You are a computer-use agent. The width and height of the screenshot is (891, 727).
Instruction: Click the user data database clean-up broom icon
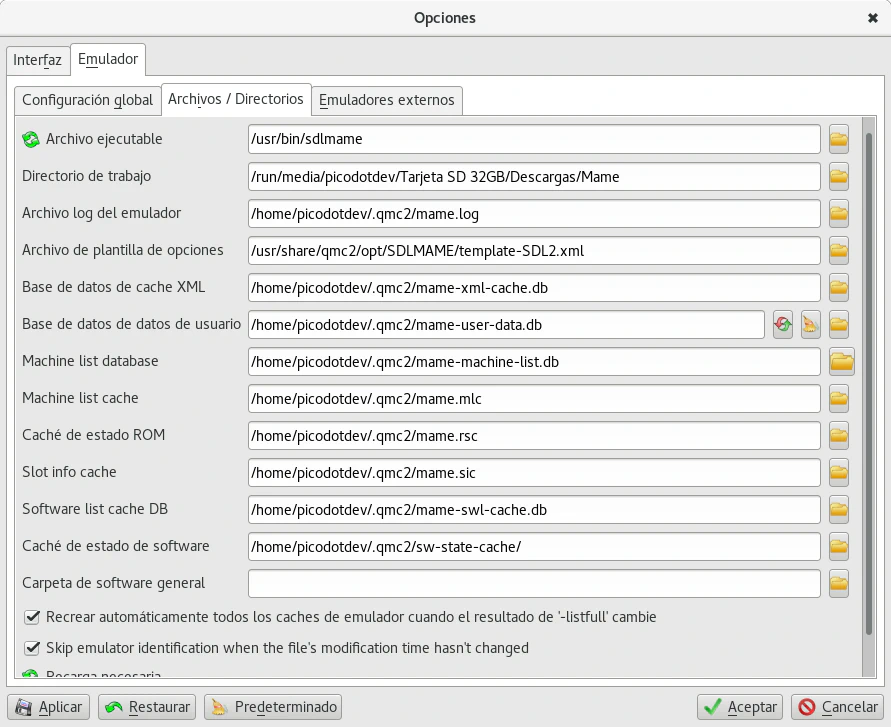[x=810, y=324]
